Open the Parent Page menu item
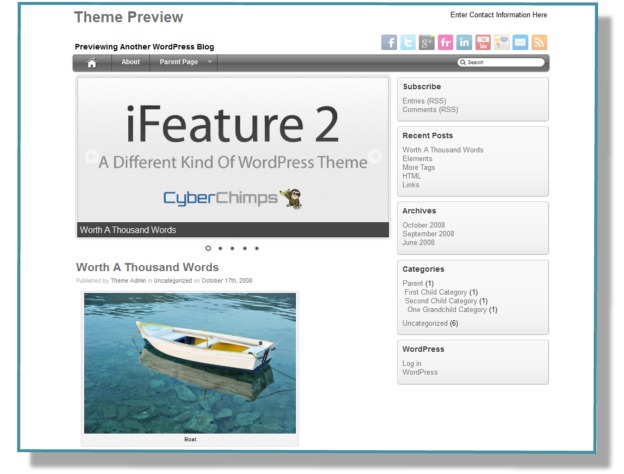 (x=179, y=62)
